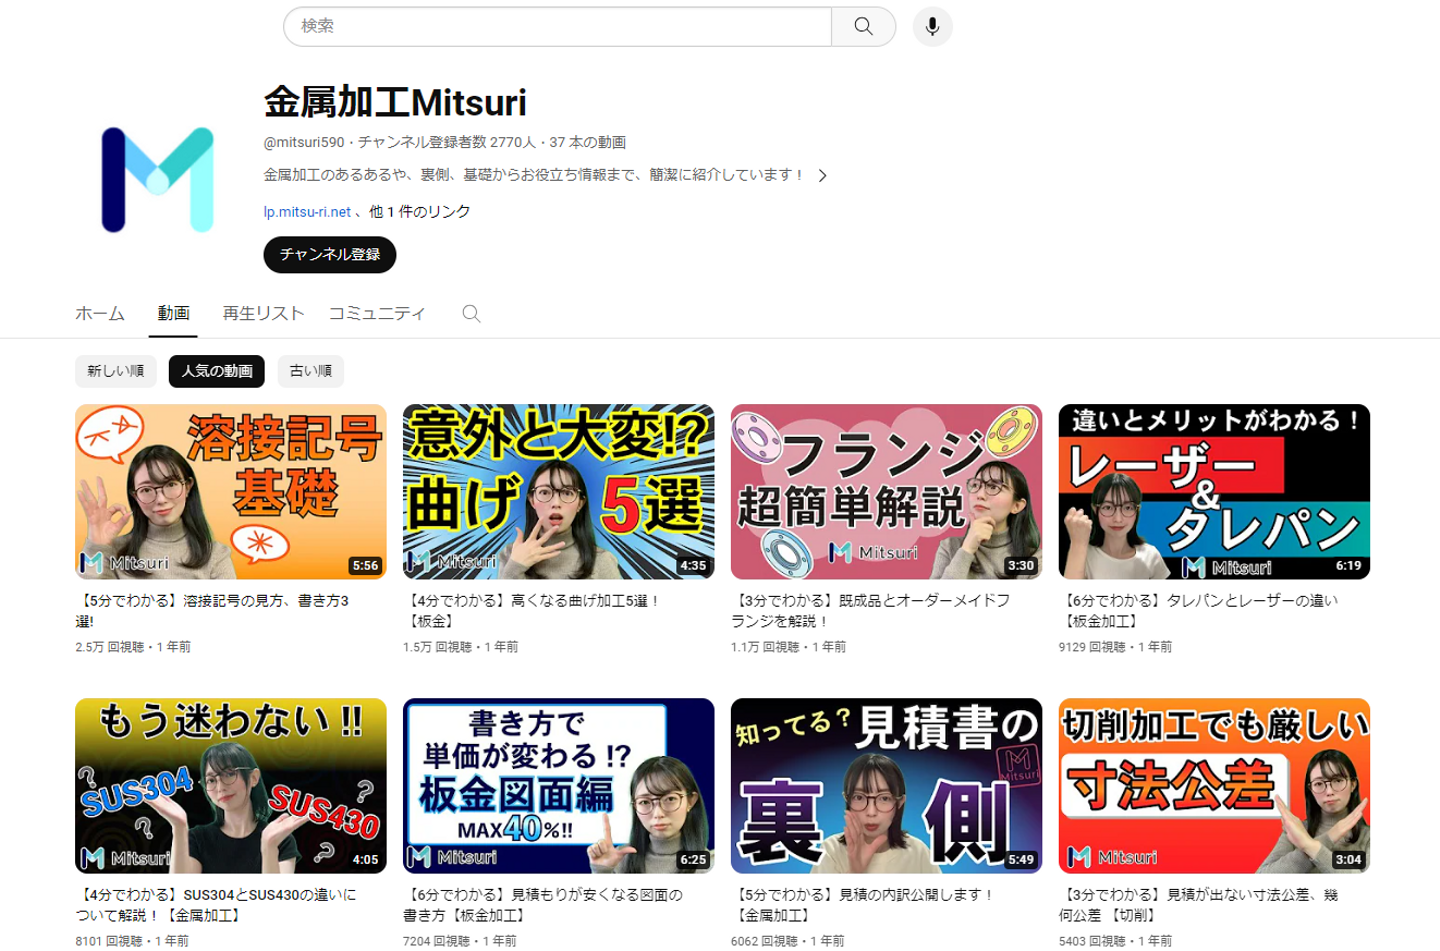1440x951 pixels.
Task: Click the 5:49 duration badge
Action: (1021, 860)
